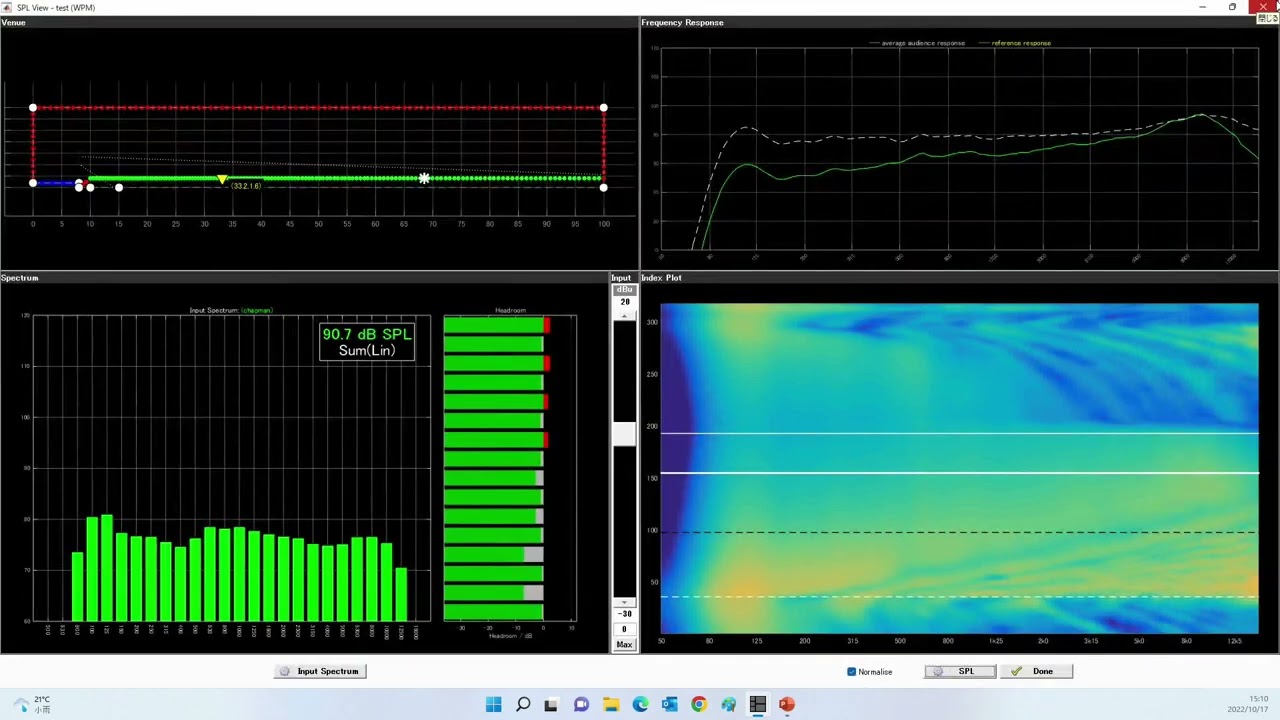Screen dimensions: 1280x720
Task: Click the average audience response legend entry
Action: (917, 43)
